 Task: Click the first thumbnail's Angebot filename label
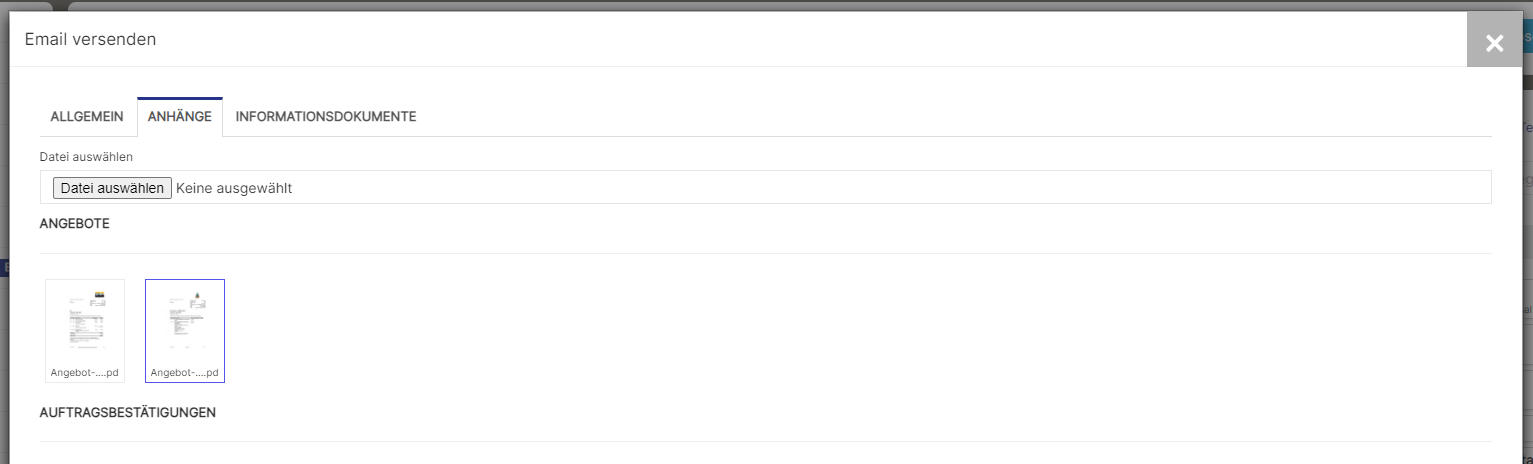pos(85,373)
